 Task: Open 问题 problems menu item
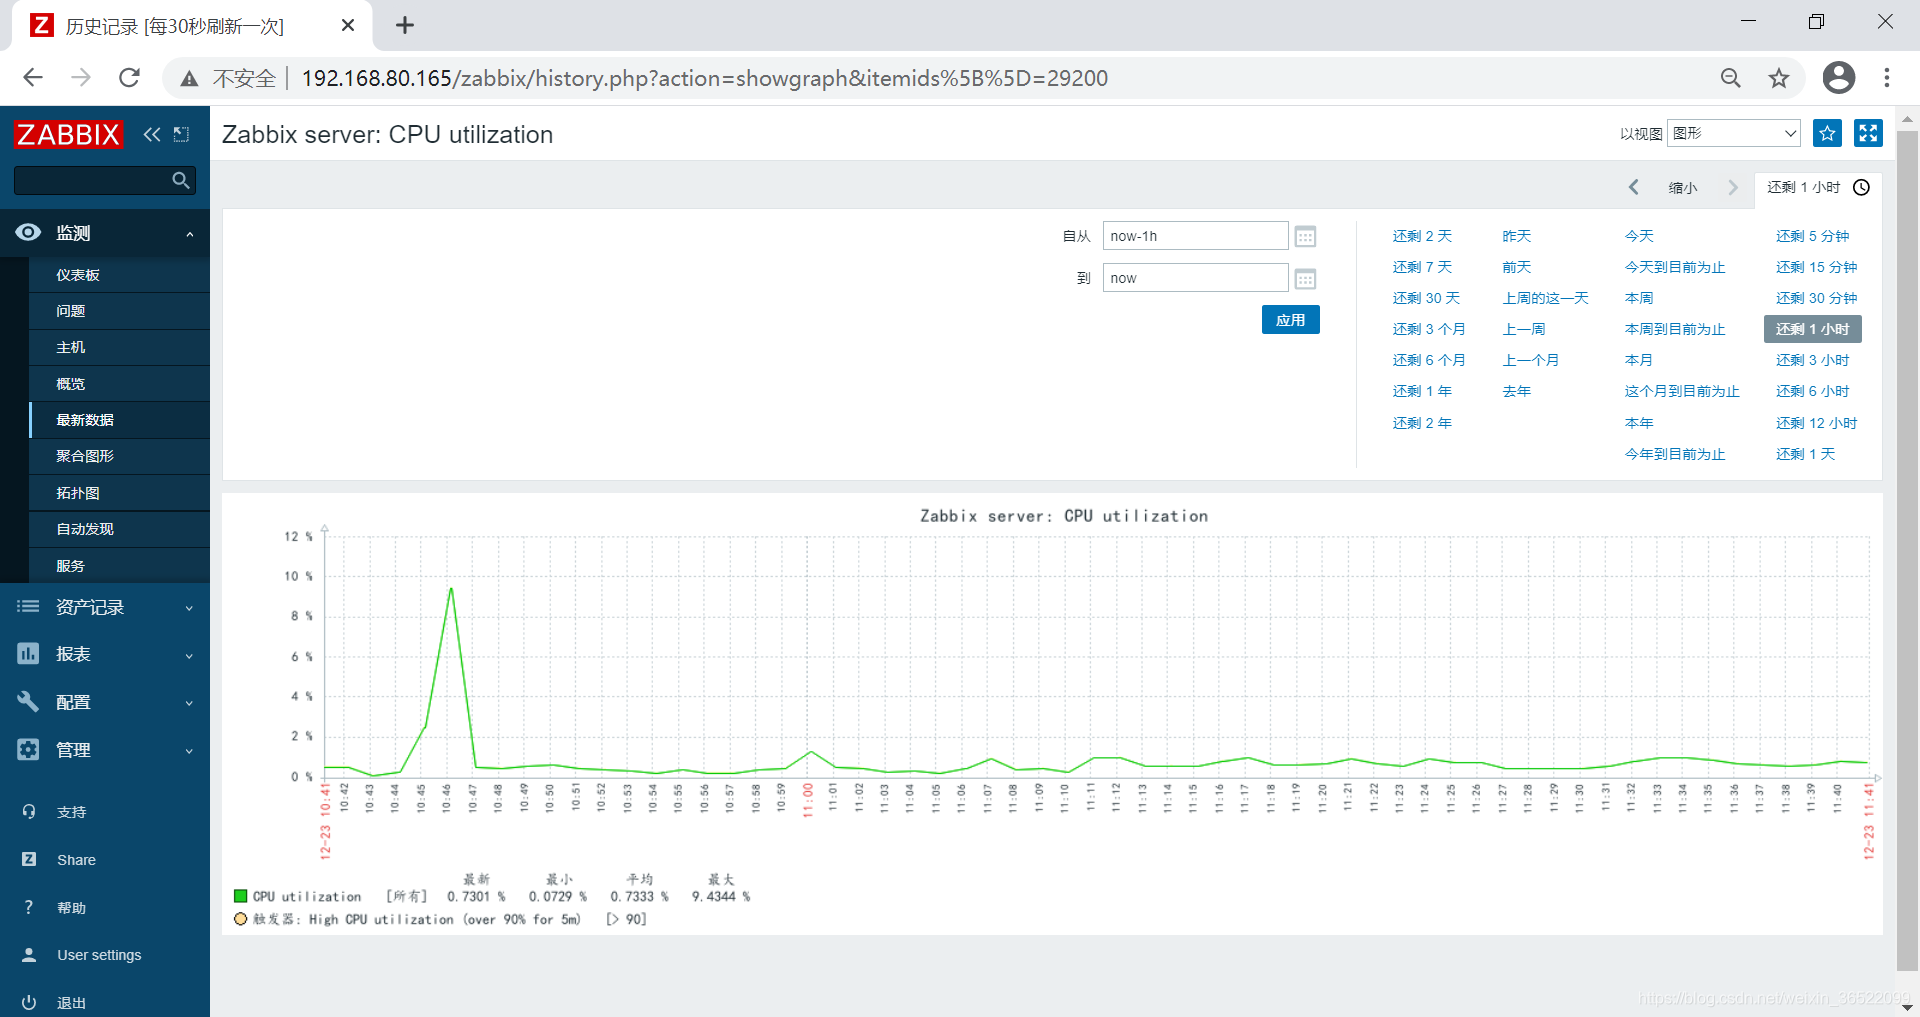119,311
